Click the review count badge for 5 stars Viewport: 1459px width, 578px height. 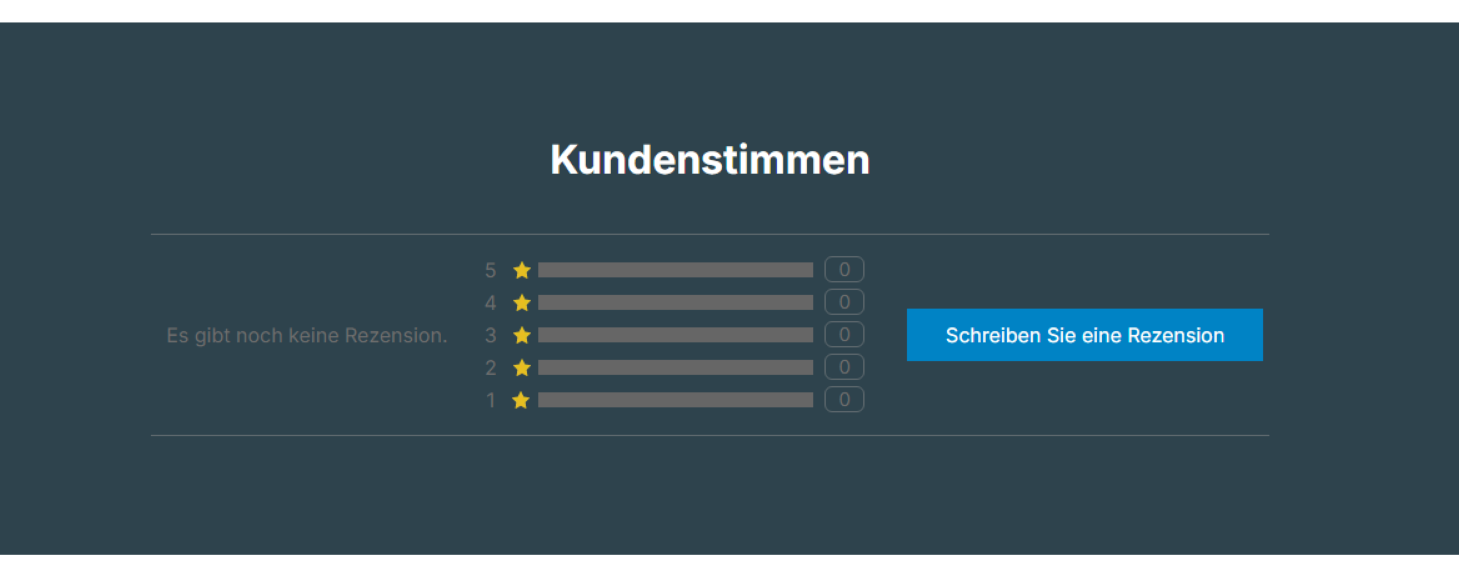[844, 270]
